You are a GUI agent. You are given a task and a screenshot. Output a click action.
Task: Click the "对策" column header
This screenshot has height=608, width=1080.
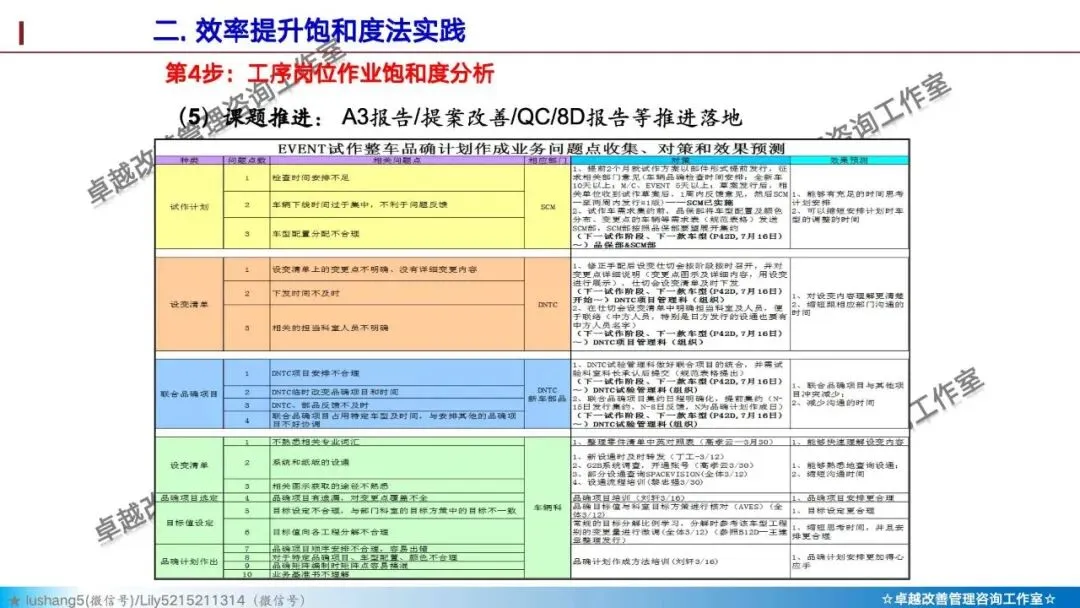(x=681, y=160)
